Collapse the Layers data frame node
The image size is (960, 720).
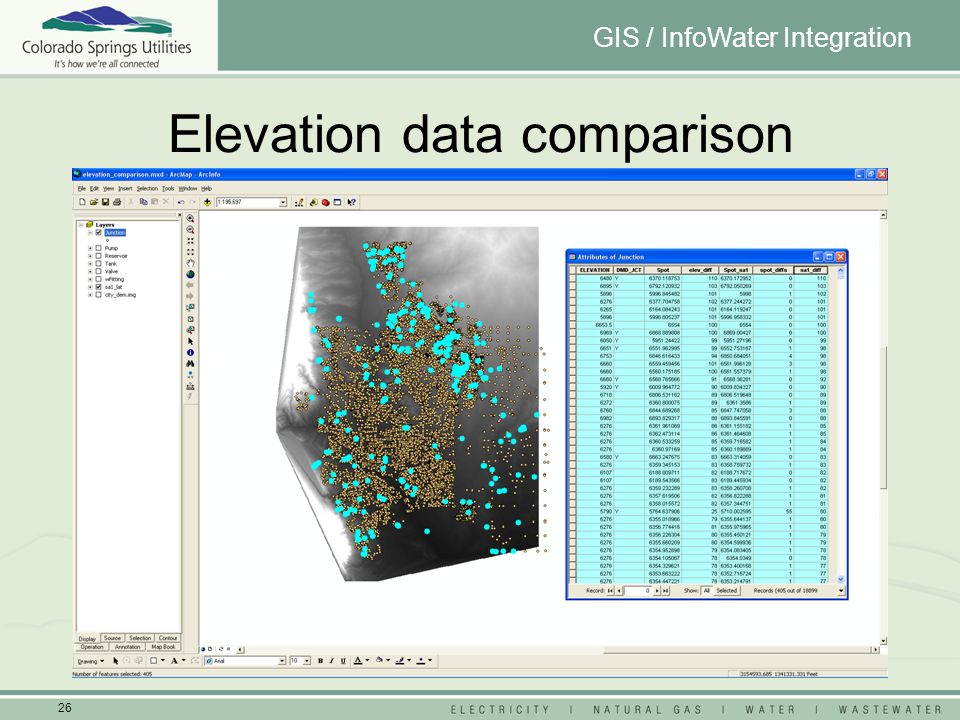(81, 225)
